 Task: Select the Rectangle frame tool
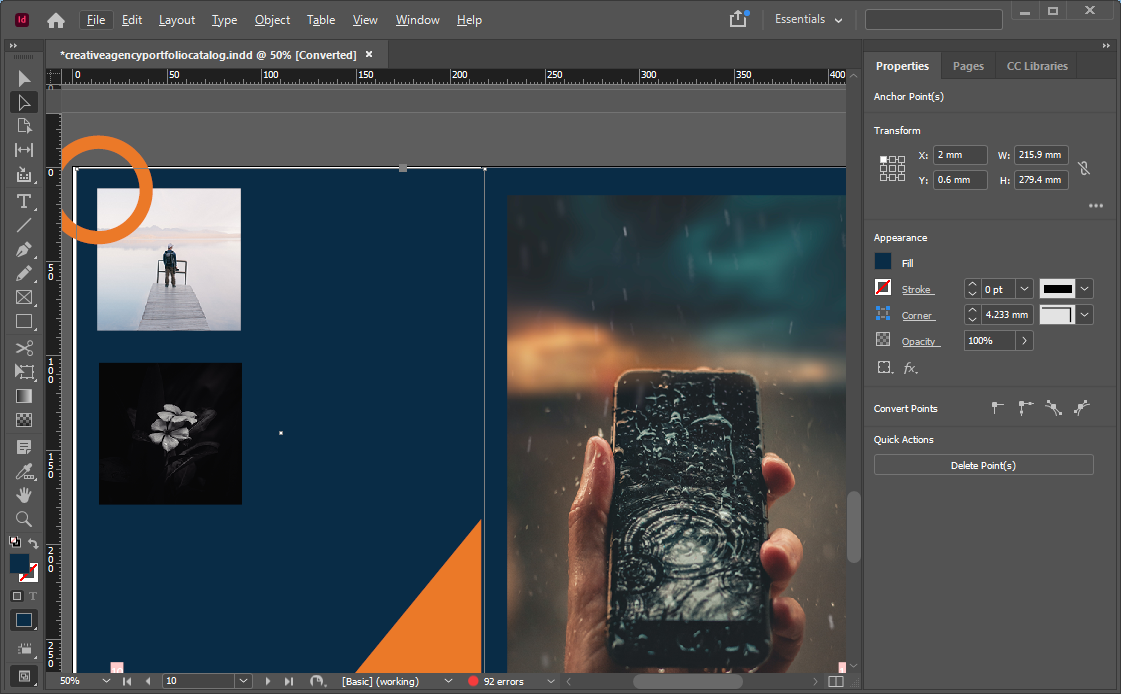(24, 297)
